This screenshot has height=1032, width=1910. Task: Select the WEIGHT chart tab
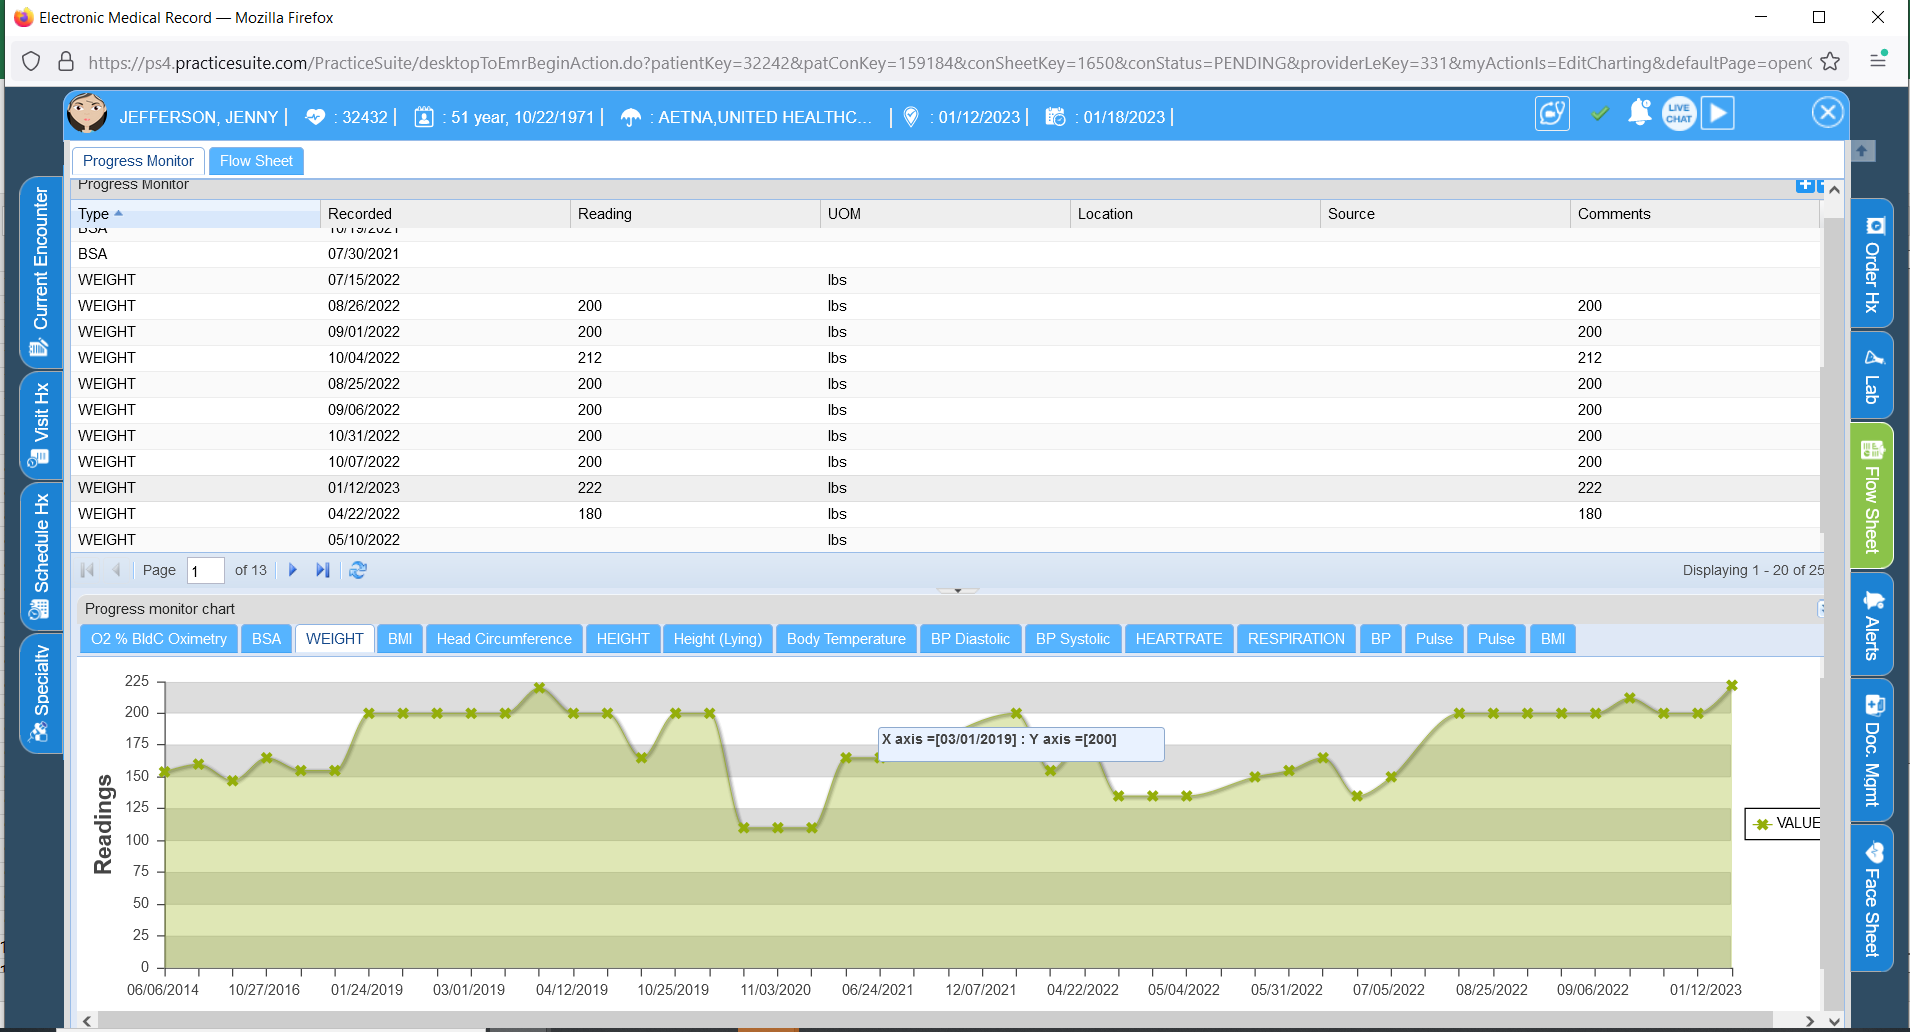click(335, 639)
